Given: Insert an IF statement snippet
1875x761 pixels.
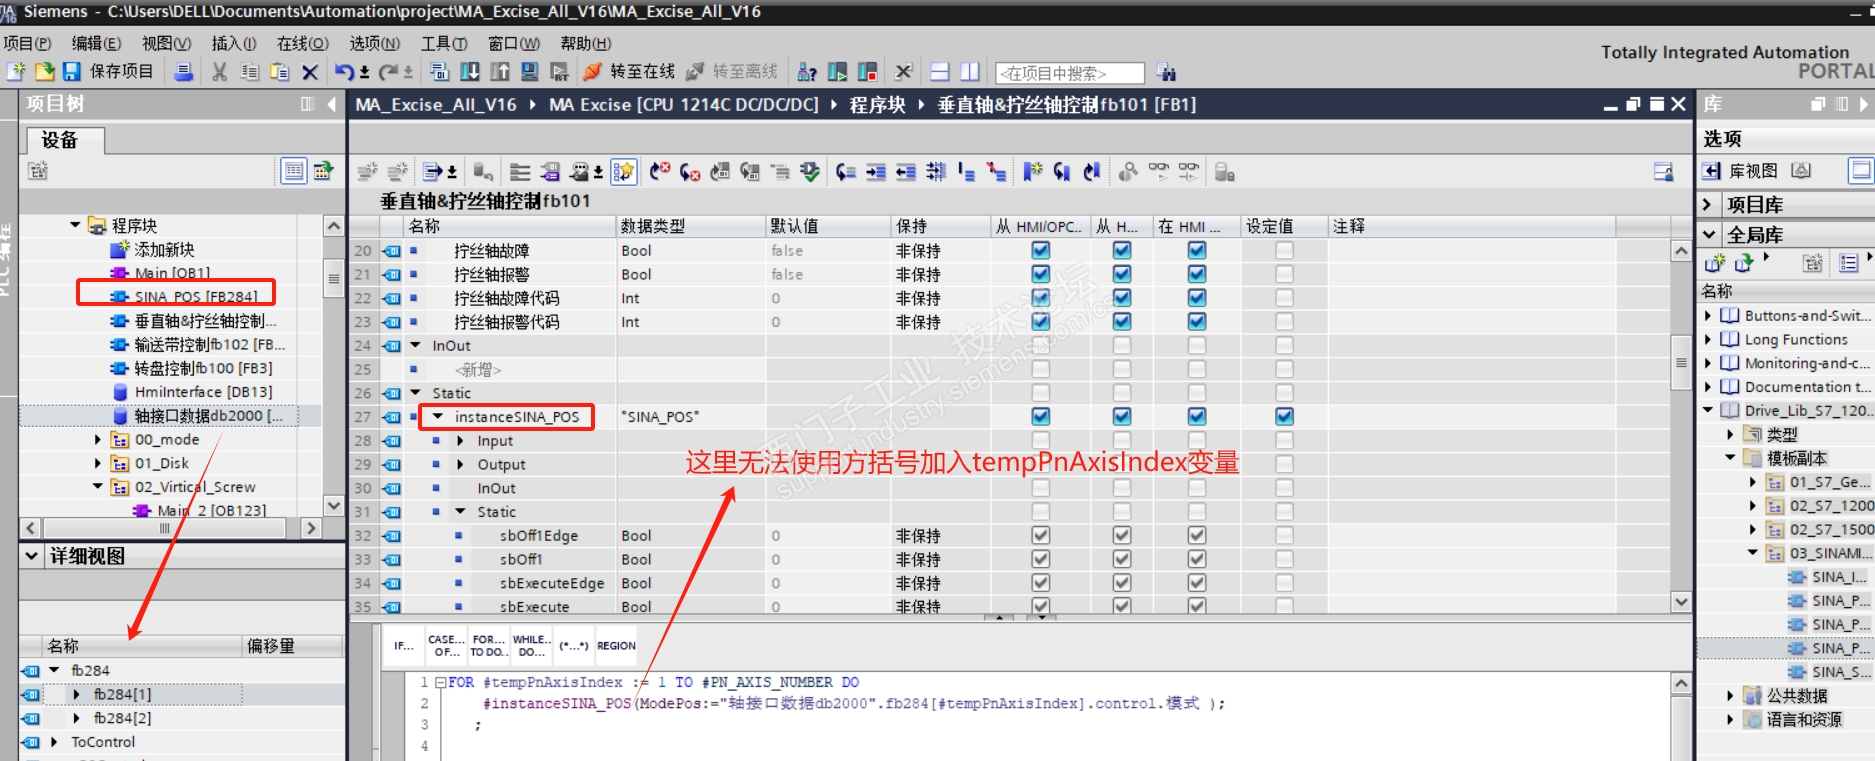Looking at the screenshot, I should (x=403, y=646).
